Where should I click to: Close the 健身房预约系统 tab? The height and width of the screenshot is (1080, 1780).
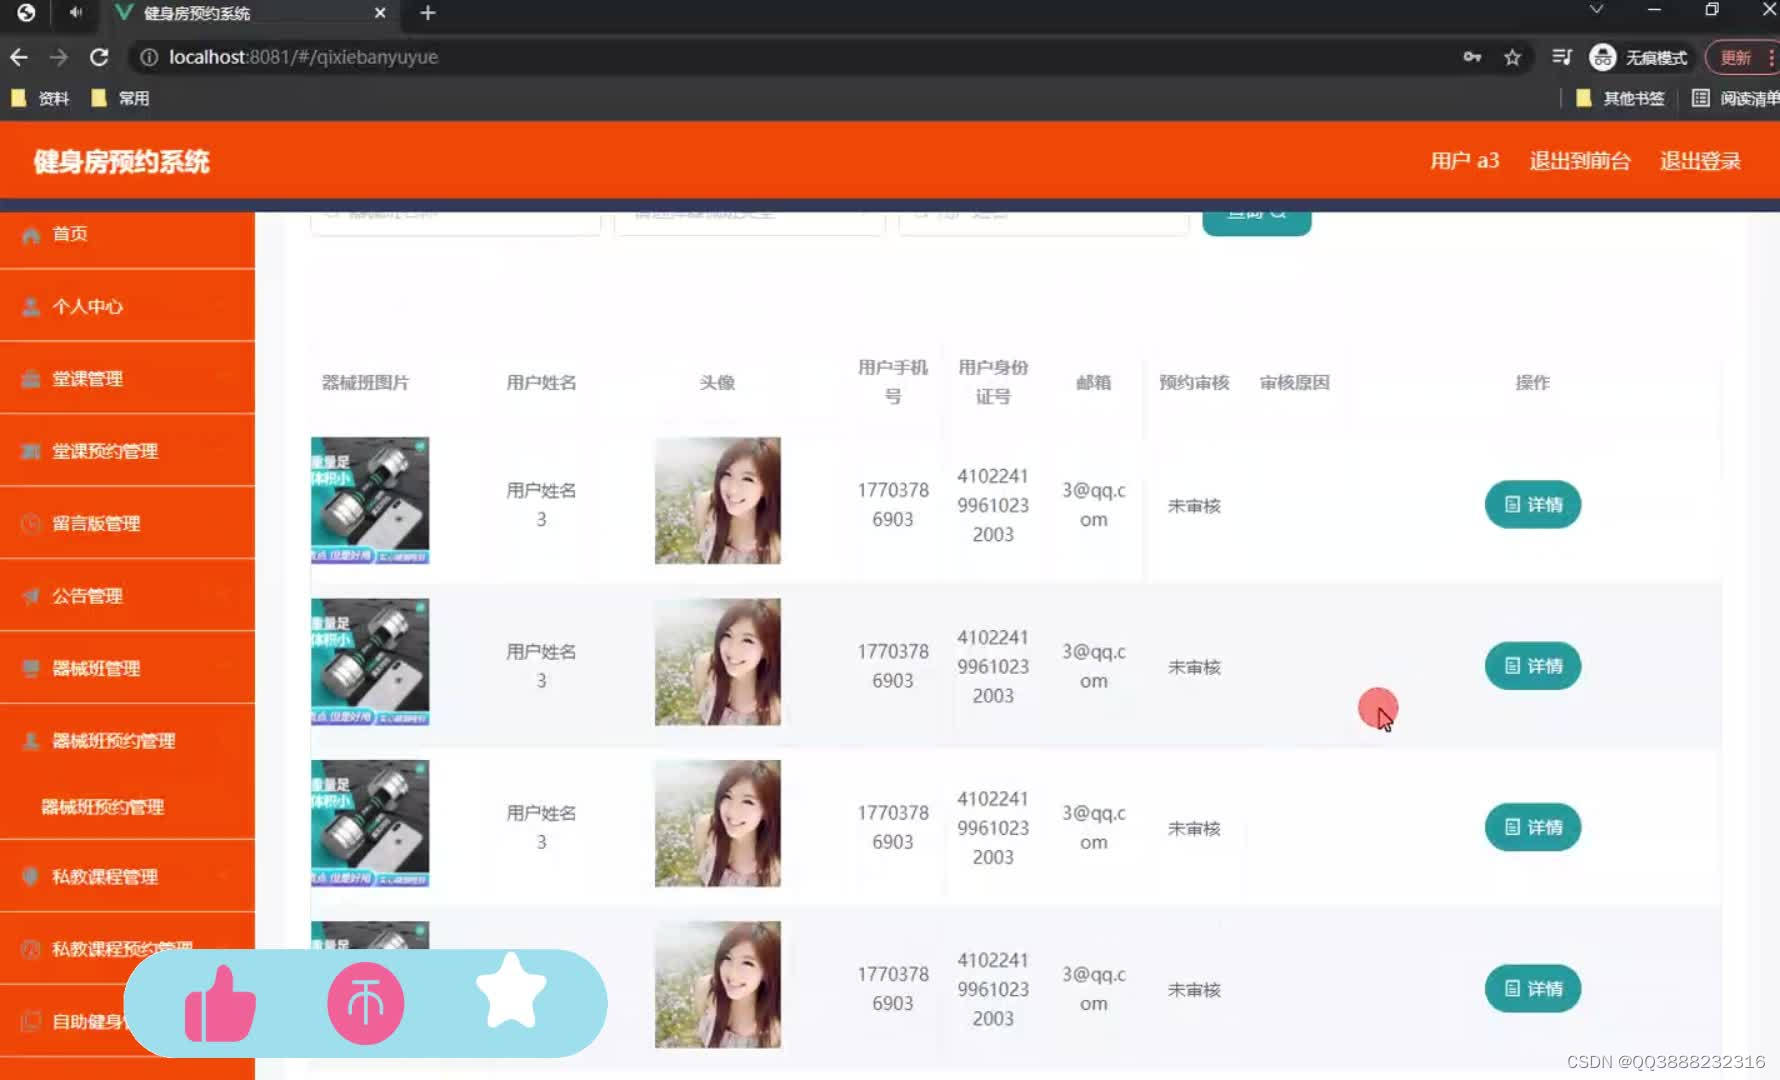380,13
